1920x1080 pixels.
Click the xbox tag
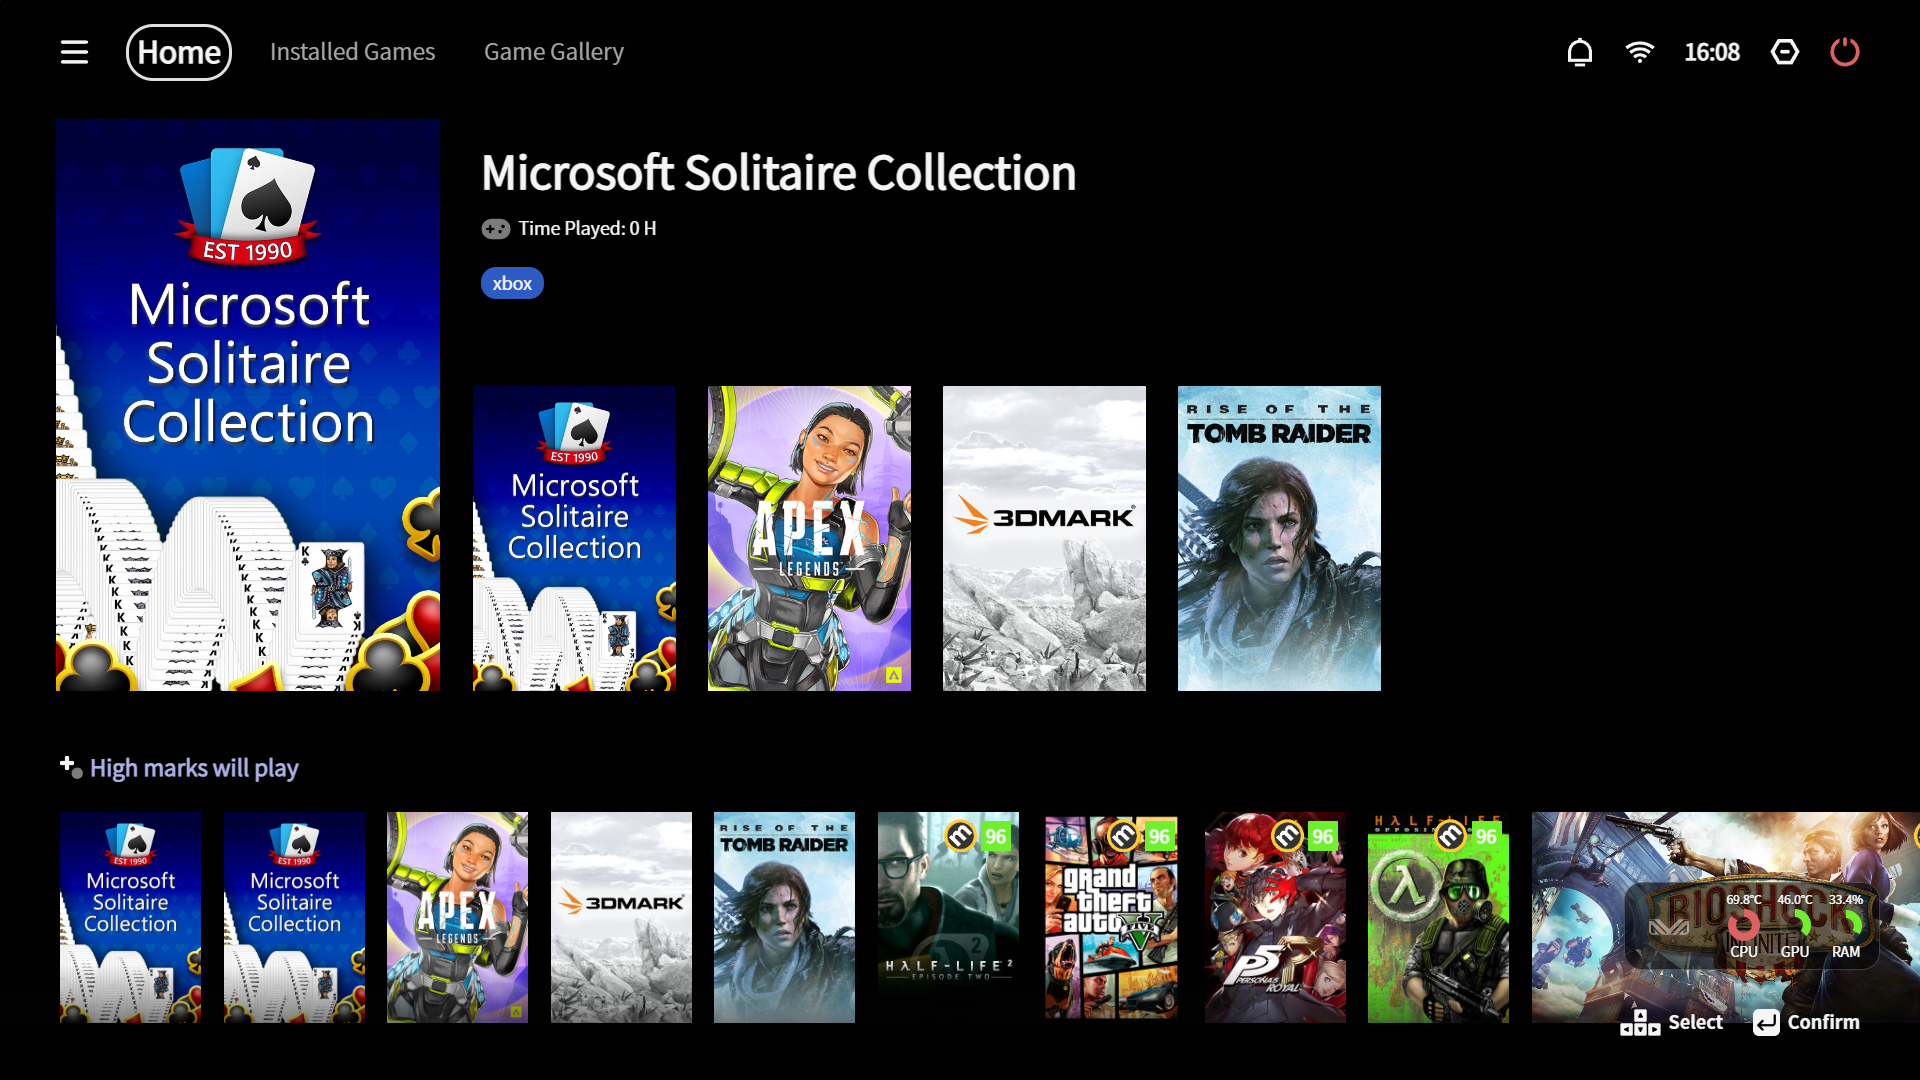pos(512,283)
